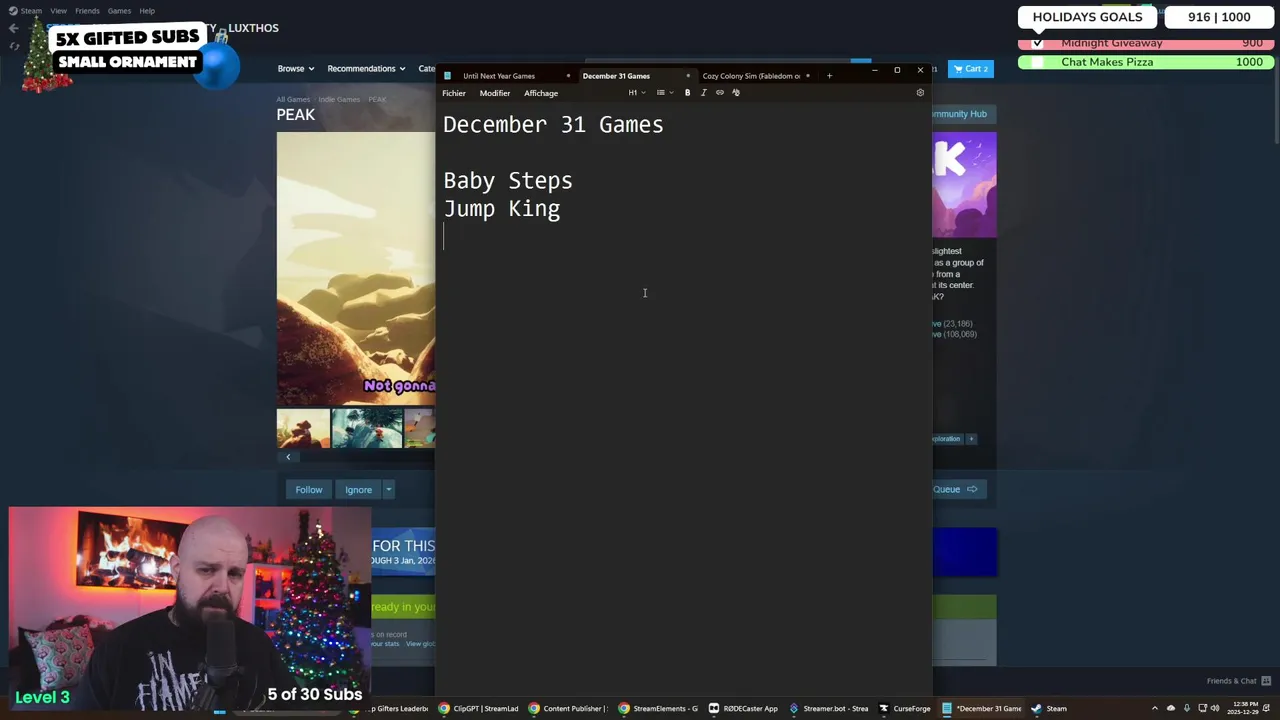Add a new Notepad tab
This screenshot has height=720, width=1280.
829,76
